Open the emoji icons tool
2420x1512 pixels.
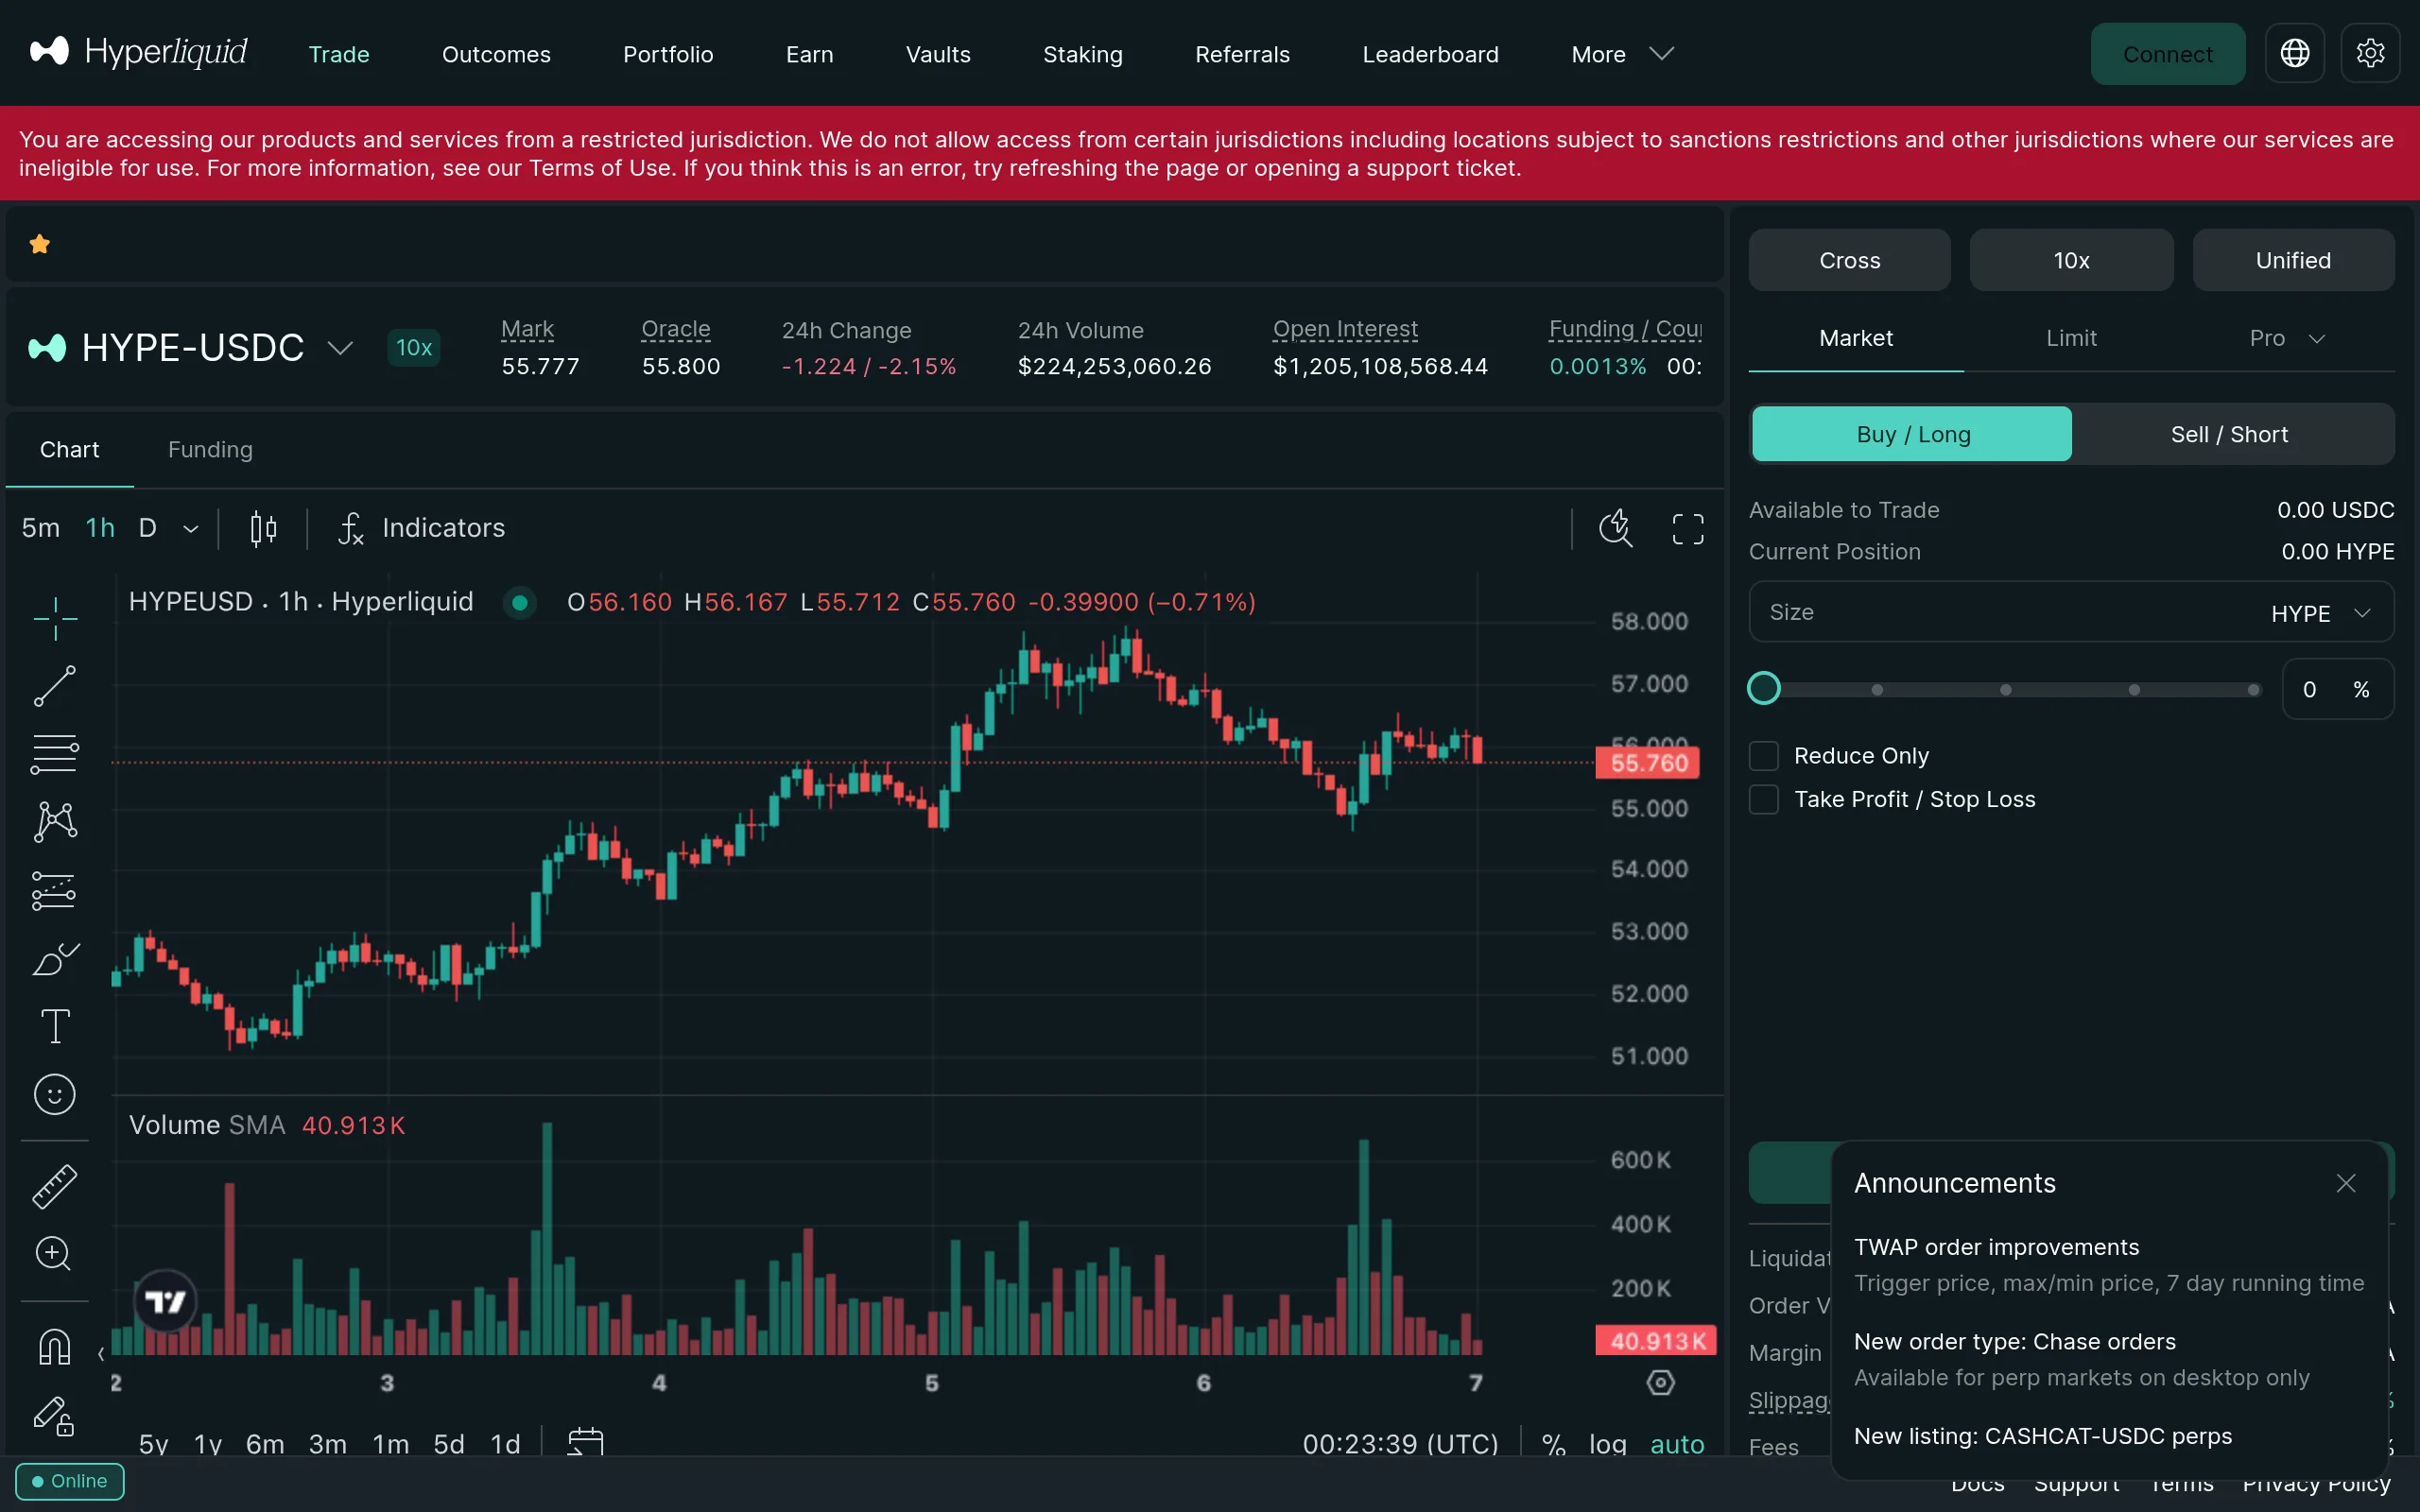[55, 1094]
